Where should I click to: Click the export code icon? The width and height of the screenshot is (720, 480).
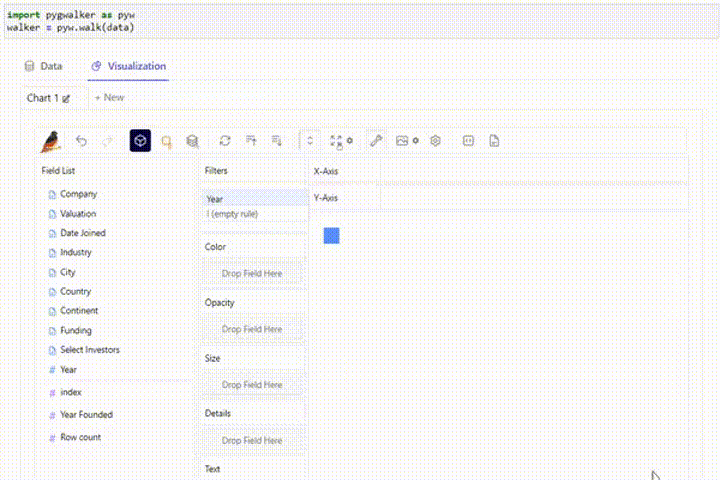(x=468, y=141)
